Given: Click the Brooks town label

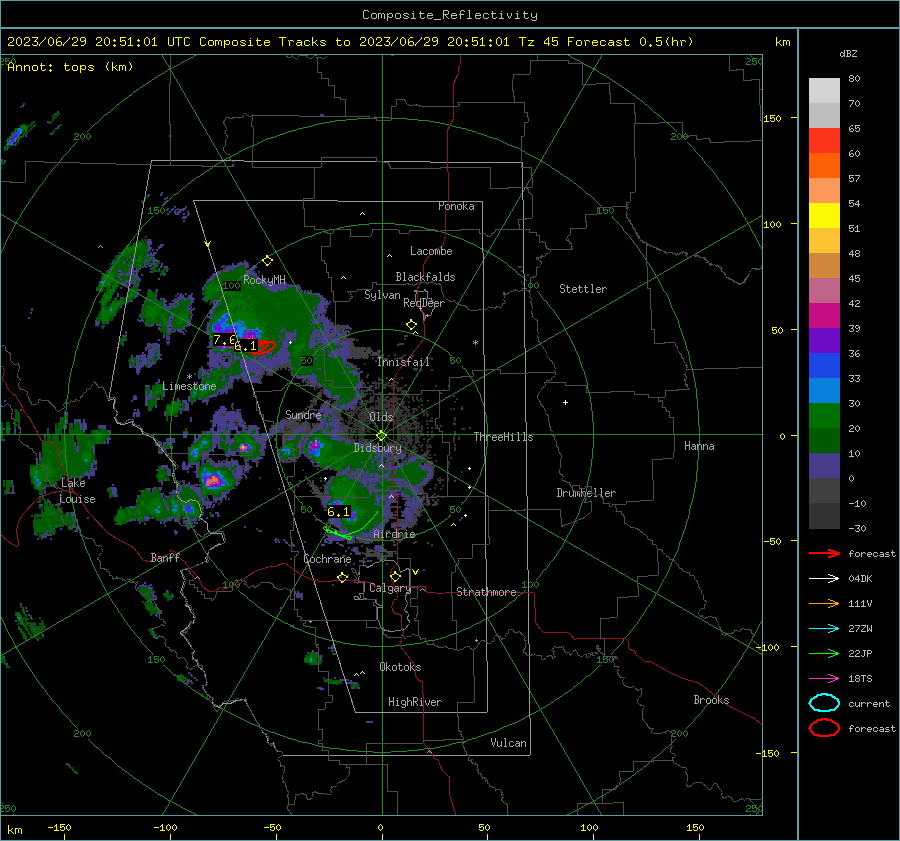Looking at the screenshot, I should pyautogui.click(x=711, y=700).
